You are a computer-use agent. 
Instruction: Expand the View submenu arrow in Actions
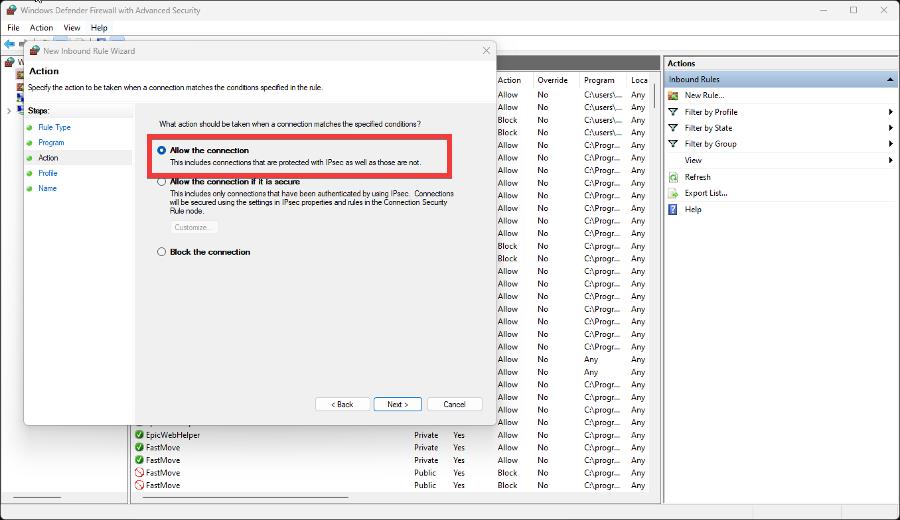tap(890, 160)
